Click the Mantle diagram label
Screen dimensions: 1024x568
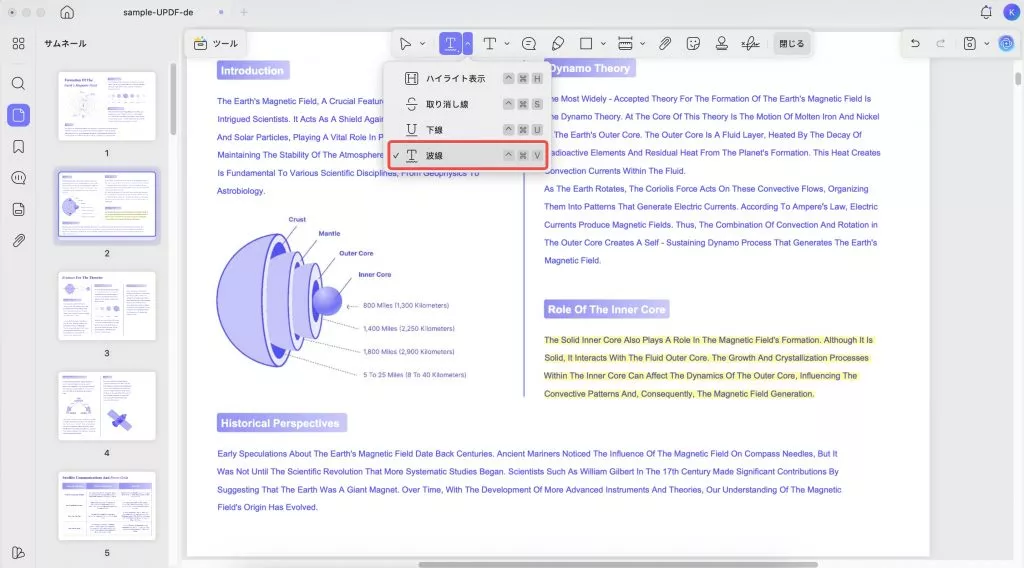click(x=329, y=233)
